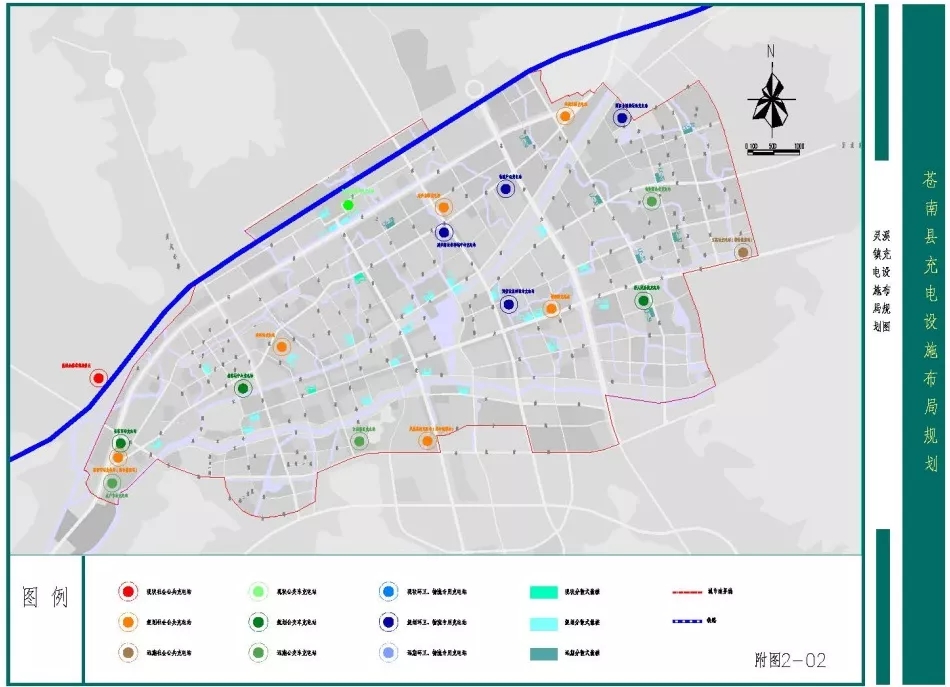Click the 附图2-02 figure number label
950x687 pixels.
pos(790,661)
